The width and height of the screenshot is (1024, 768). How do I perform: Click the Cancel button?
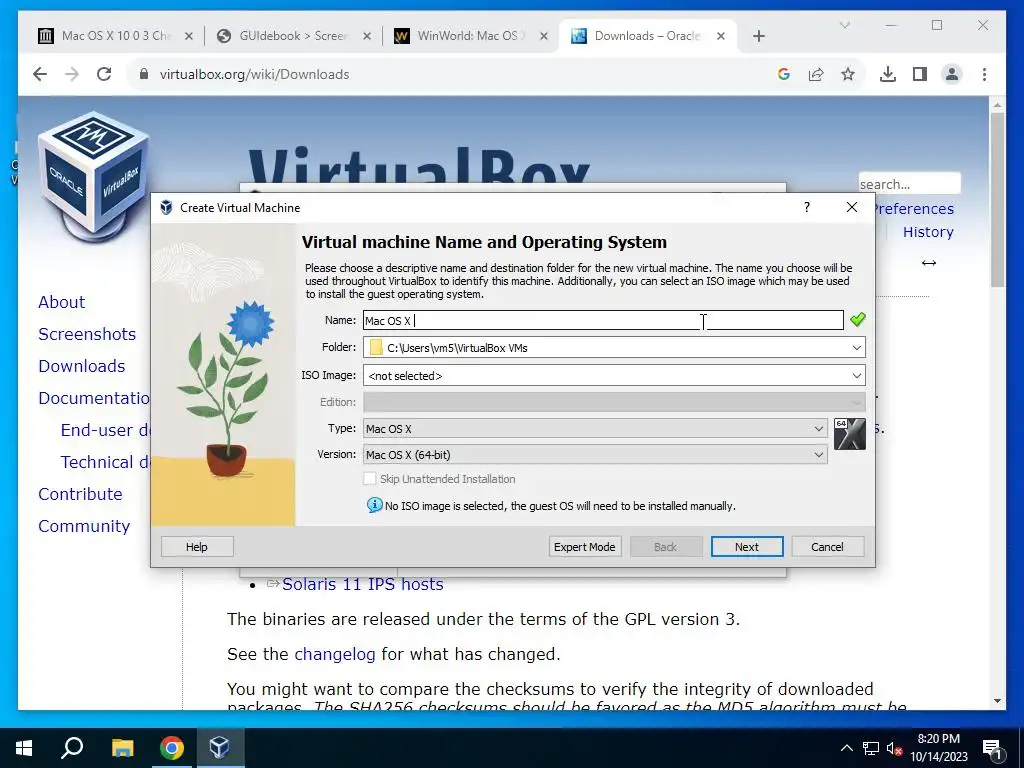[827, 547]
